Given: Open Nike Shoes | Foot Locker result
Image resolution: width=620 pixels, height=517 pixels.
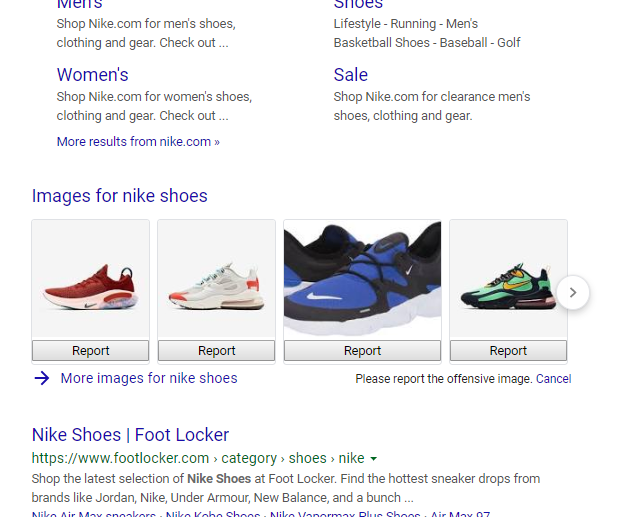Looking at the screenshot, I should (x=130, y=435).
